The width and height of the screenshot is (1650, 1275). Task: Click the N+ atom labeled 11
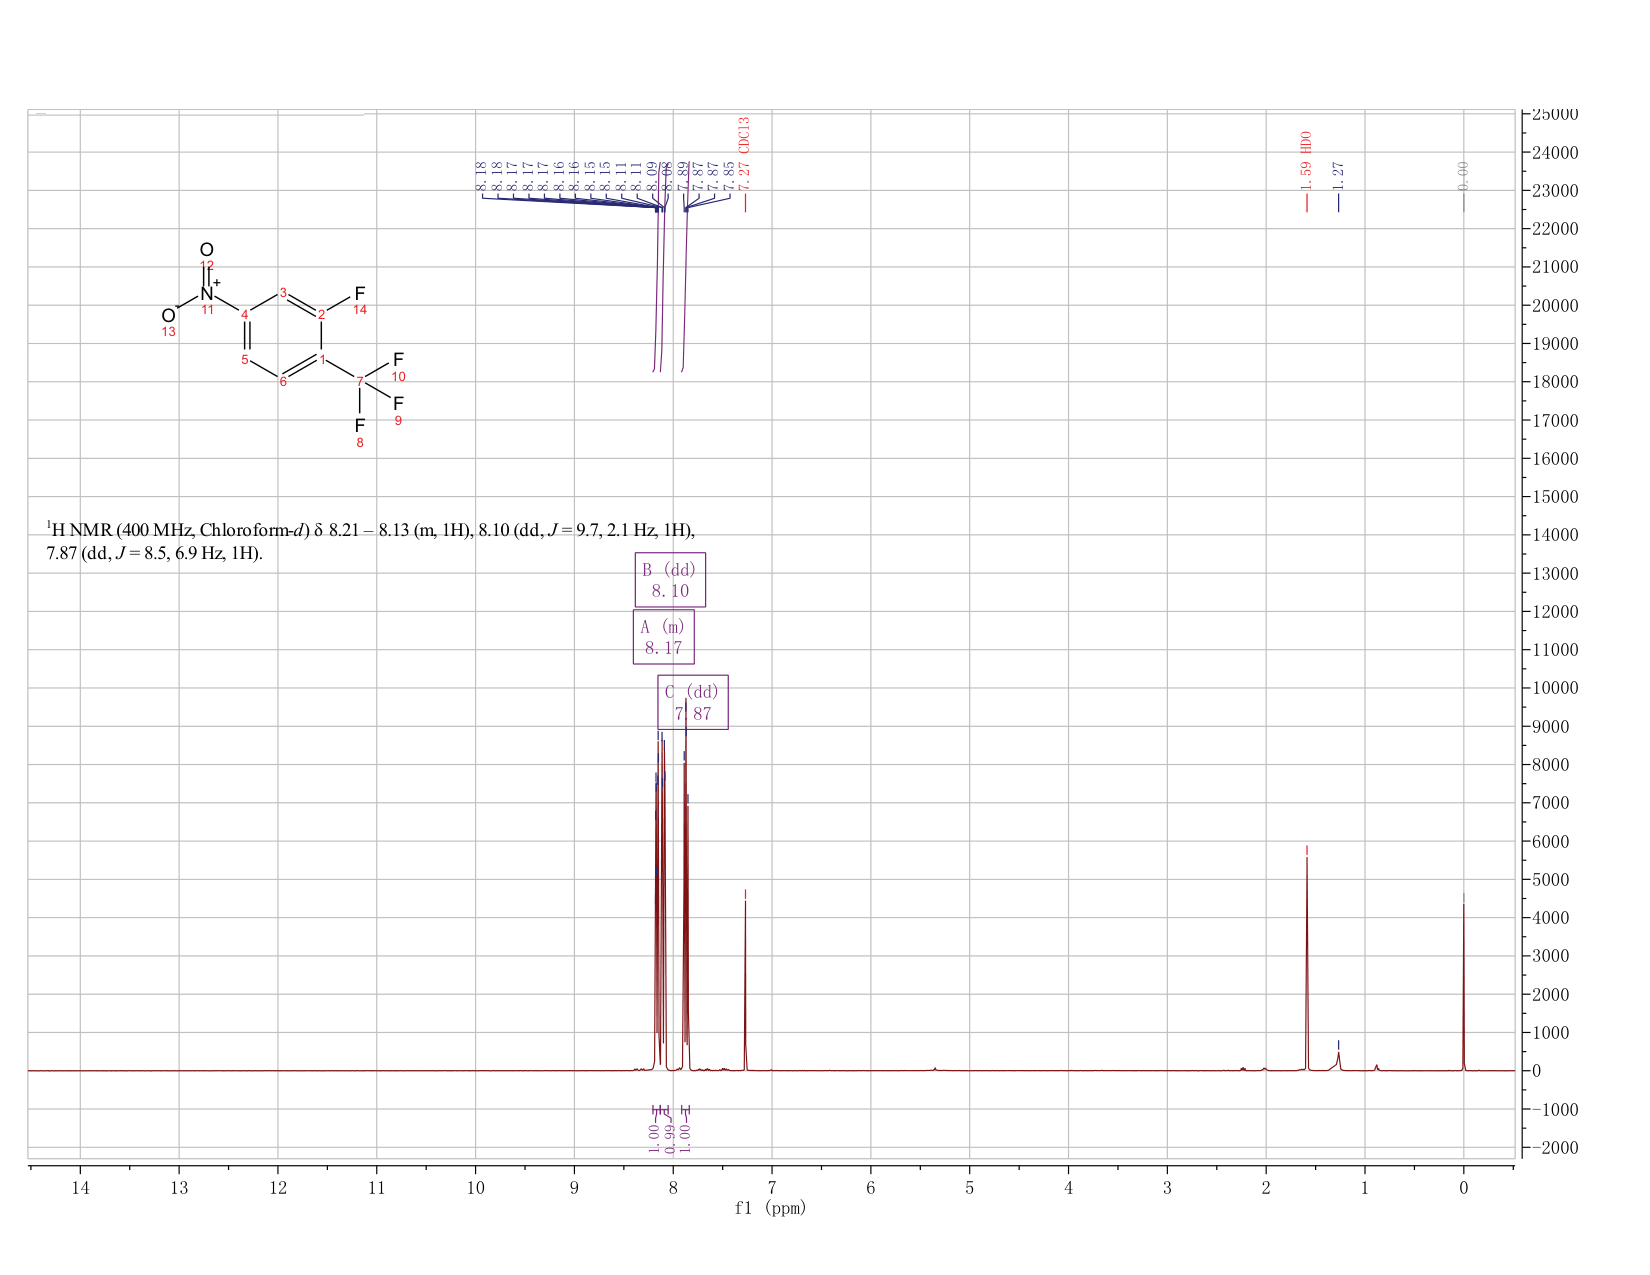tap(208, 293)
